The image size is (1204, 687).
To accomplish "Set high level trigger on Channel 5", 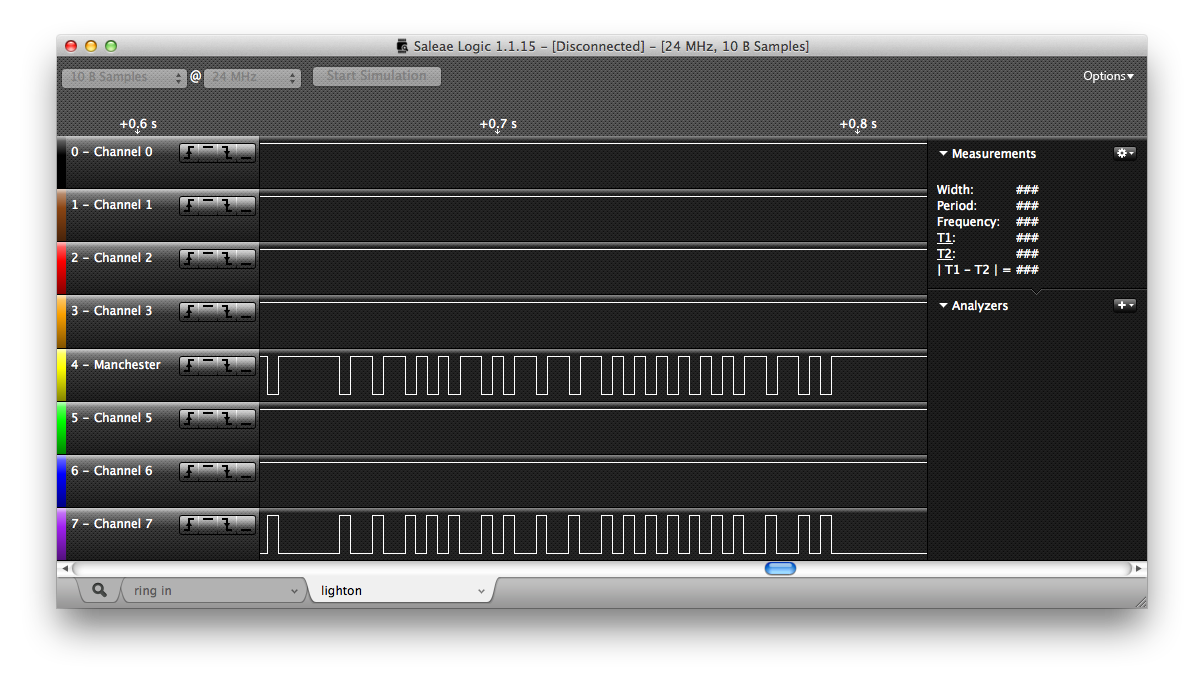I will point(208,418).
